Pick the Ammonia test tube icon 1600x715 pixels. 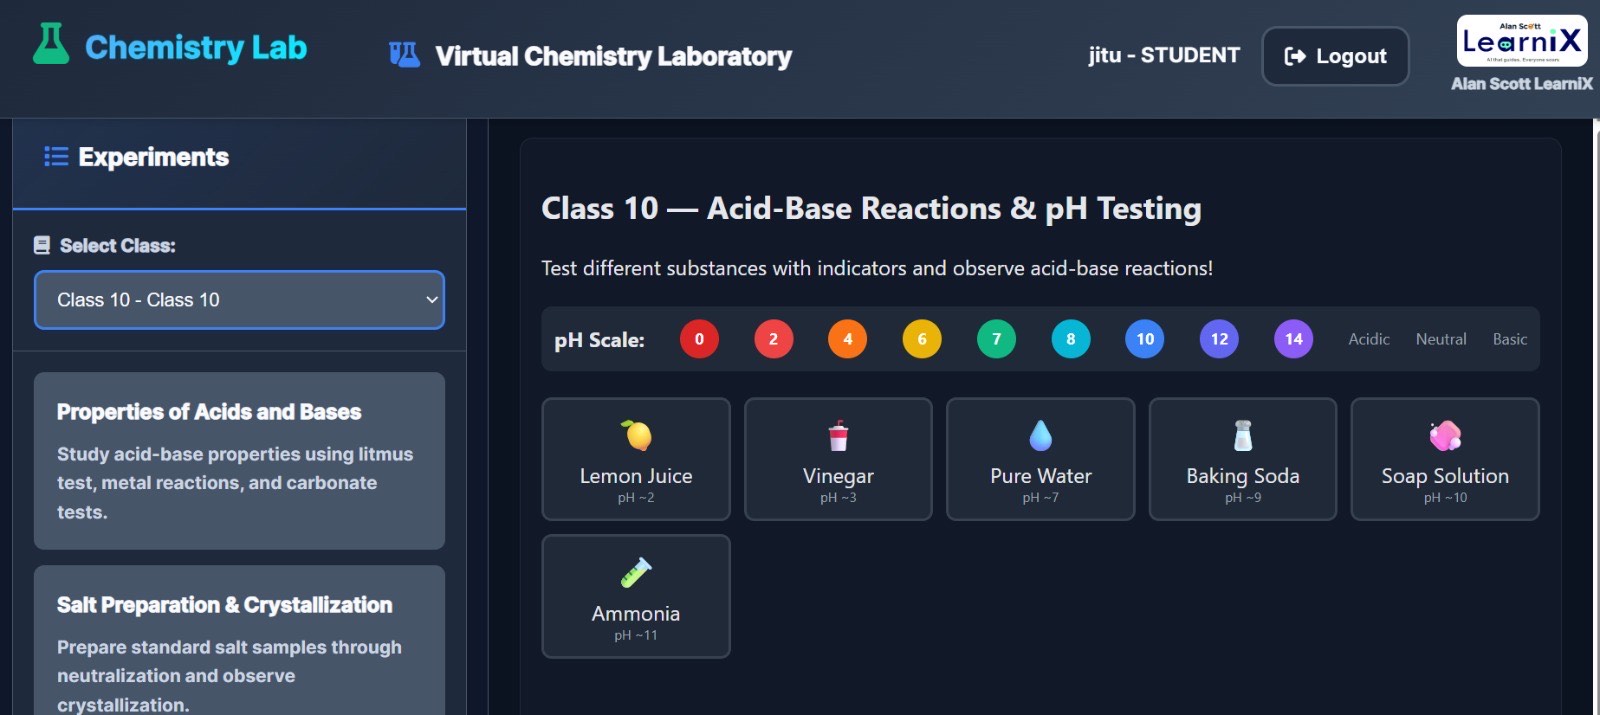pos(636,572)
